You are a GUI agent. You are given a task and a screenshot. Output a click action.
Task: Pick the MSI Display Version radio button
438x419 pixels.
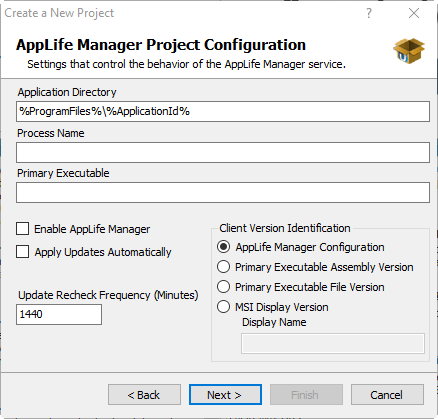pos(223,307)
